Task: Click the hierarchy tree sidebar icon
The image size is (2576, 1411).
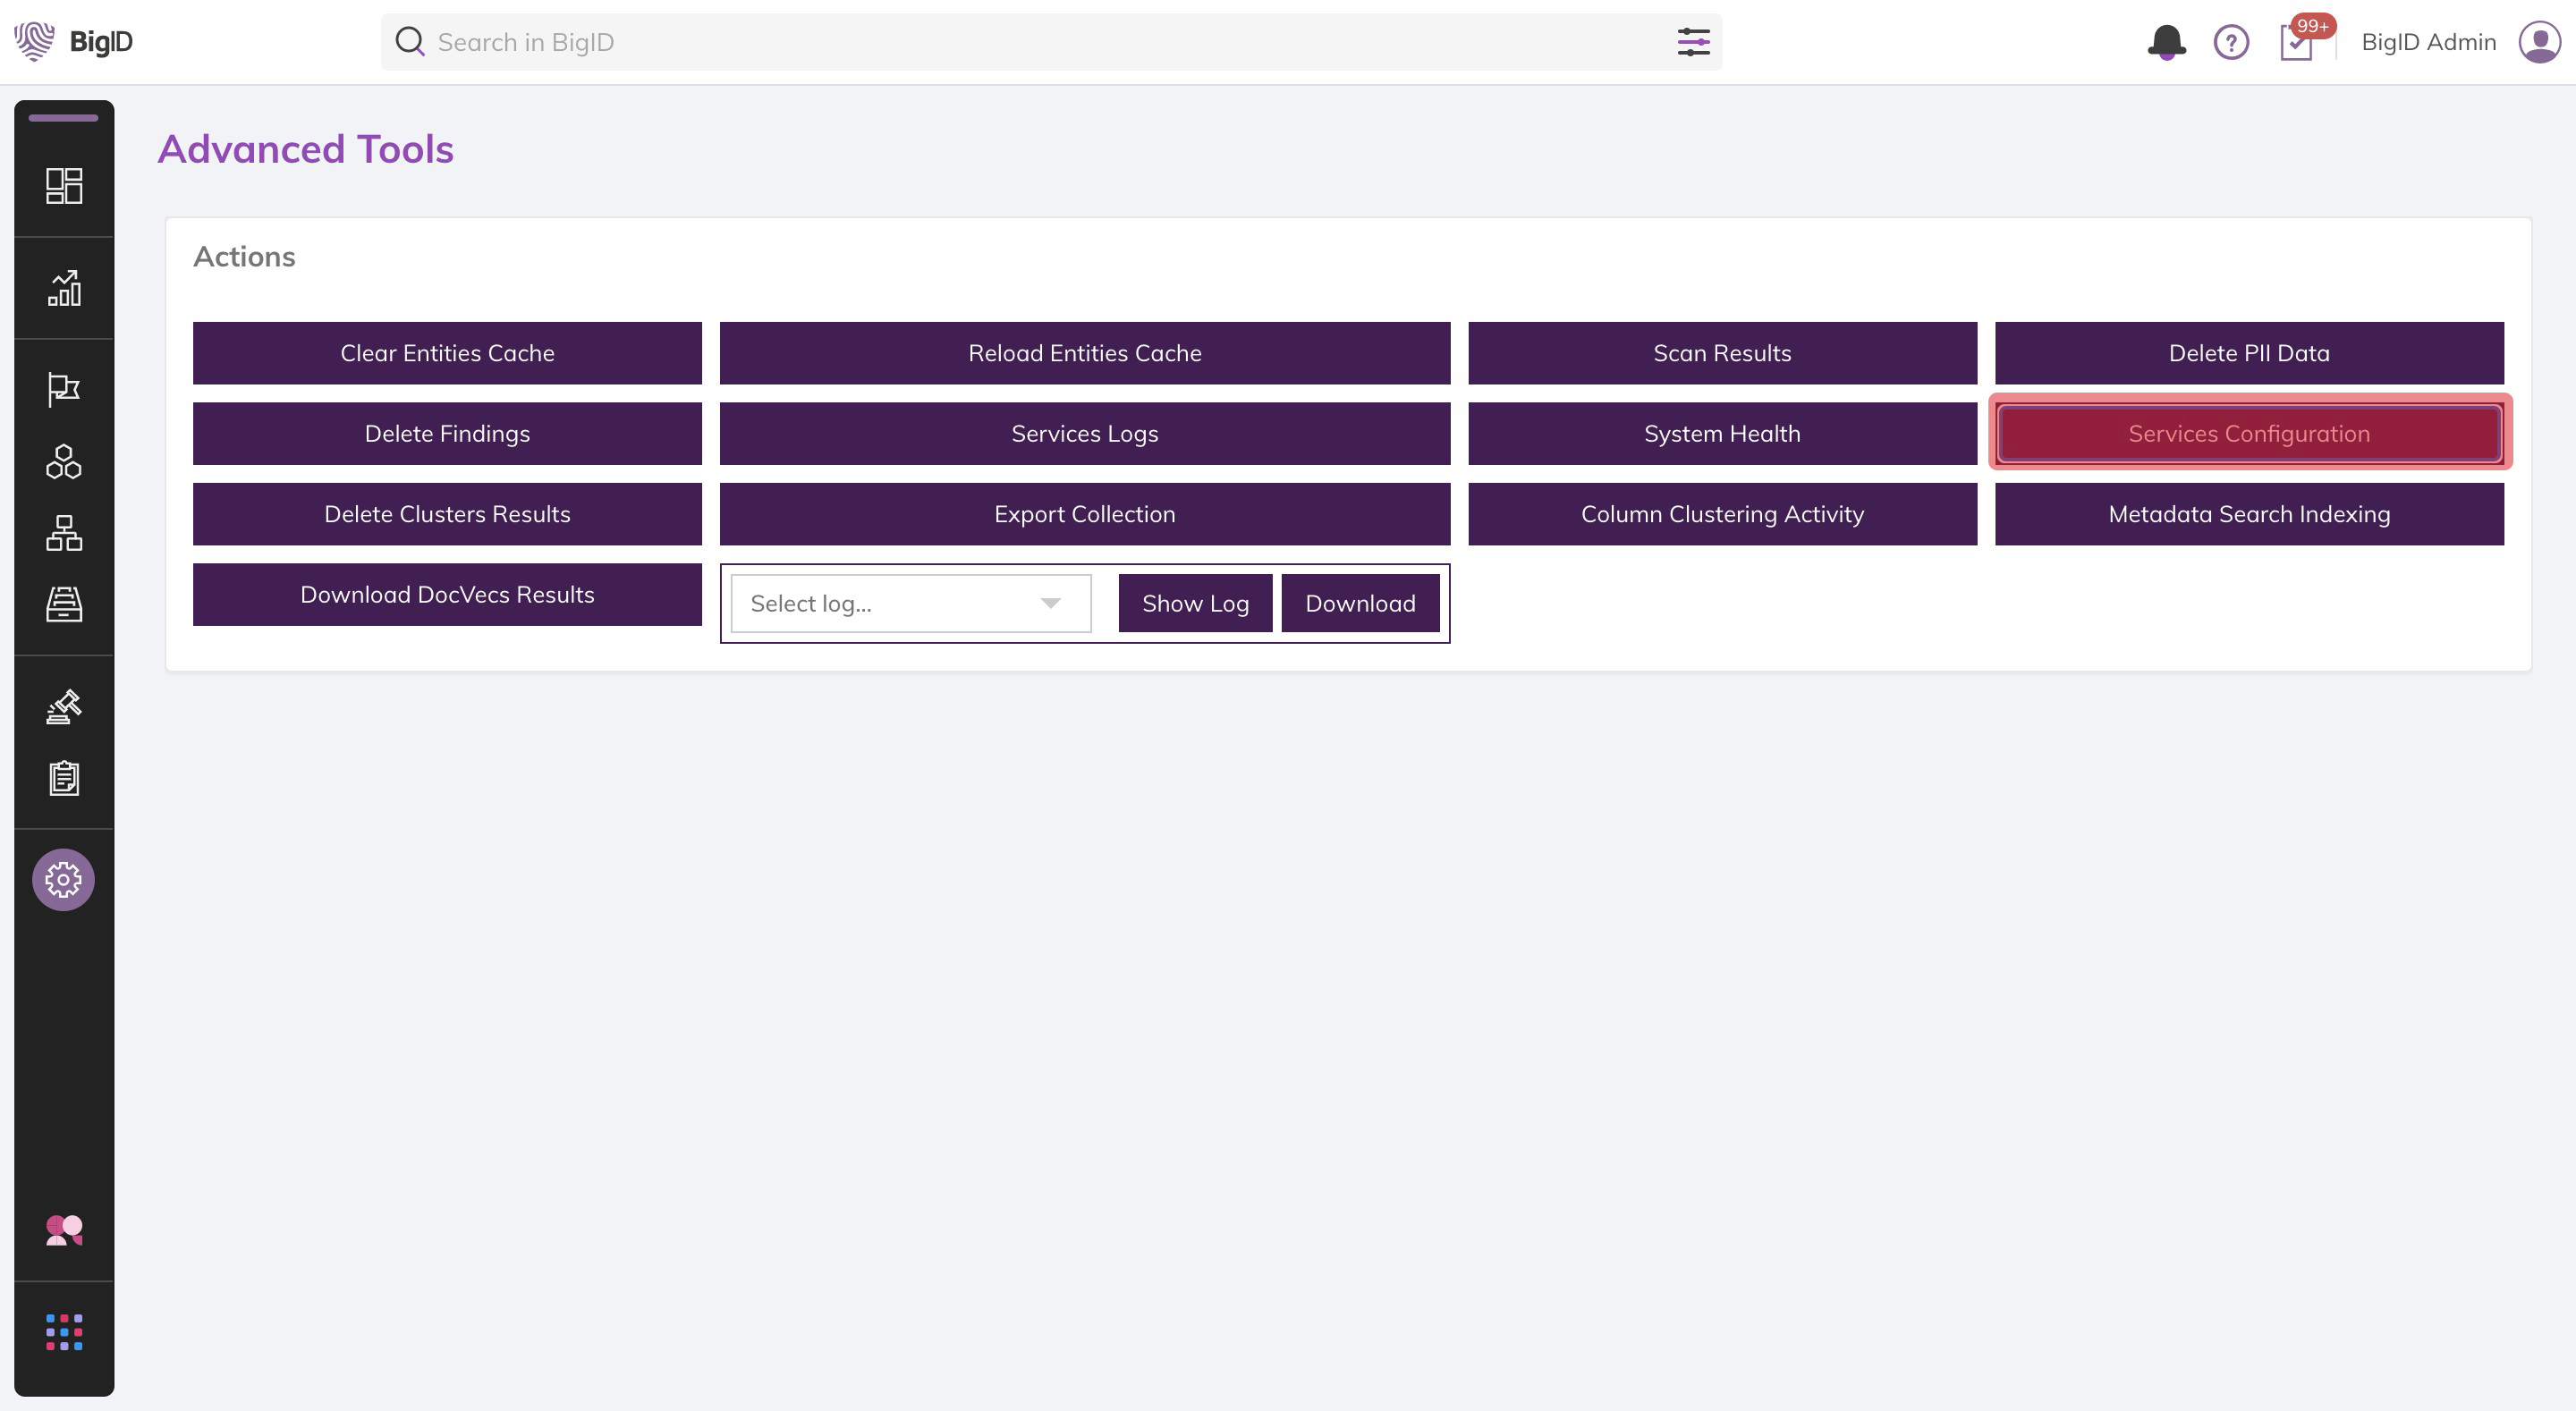Action: pyautogui.click(x=64, y=533)
